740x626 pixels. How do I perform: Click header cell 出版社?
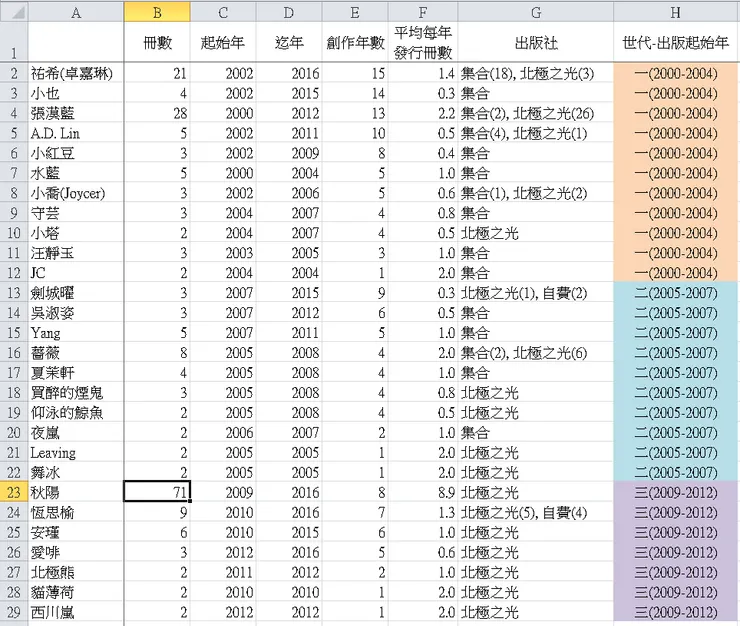coord(536,42)
